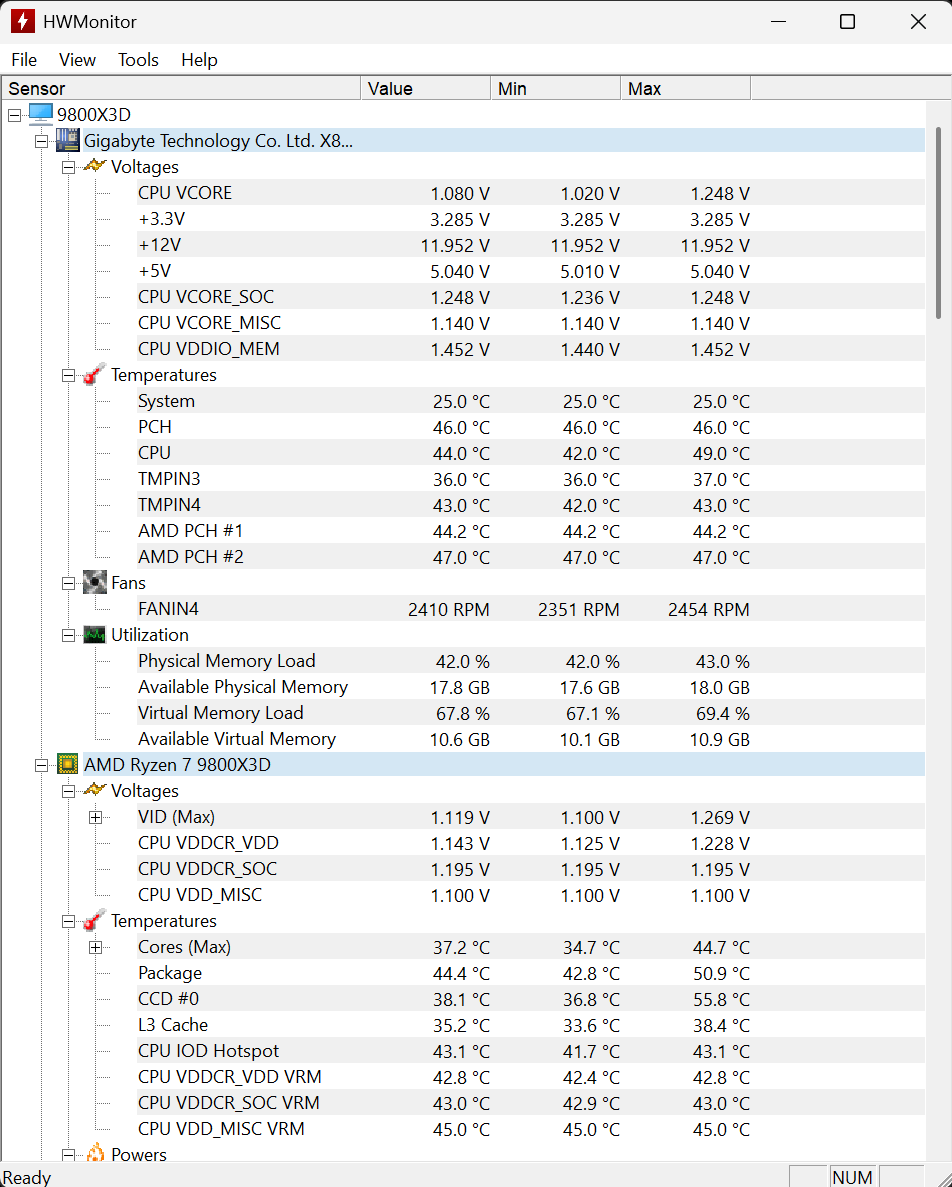Click the Value column header

click(x=425, y=89)
